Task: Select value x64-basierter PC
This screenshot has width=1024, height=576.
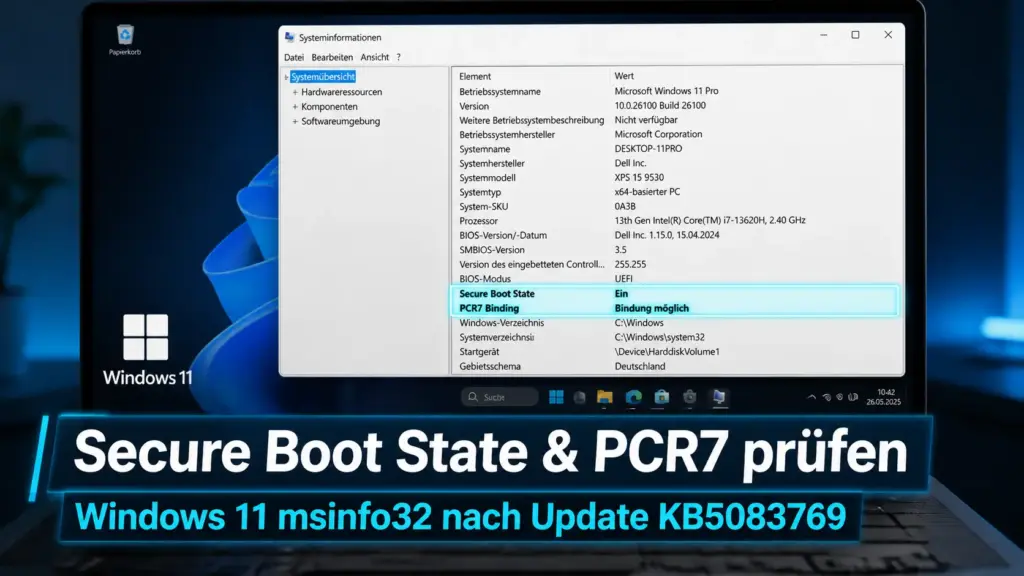Action: coord(647,191)
